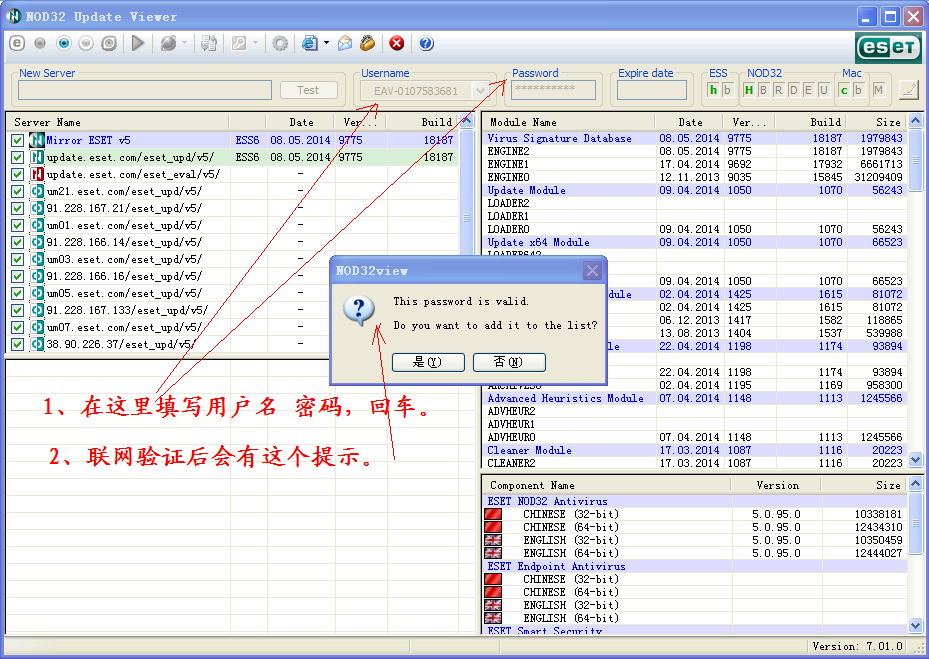
Task: Toggle the 'M' button
Action: click(x=879, y=90)
